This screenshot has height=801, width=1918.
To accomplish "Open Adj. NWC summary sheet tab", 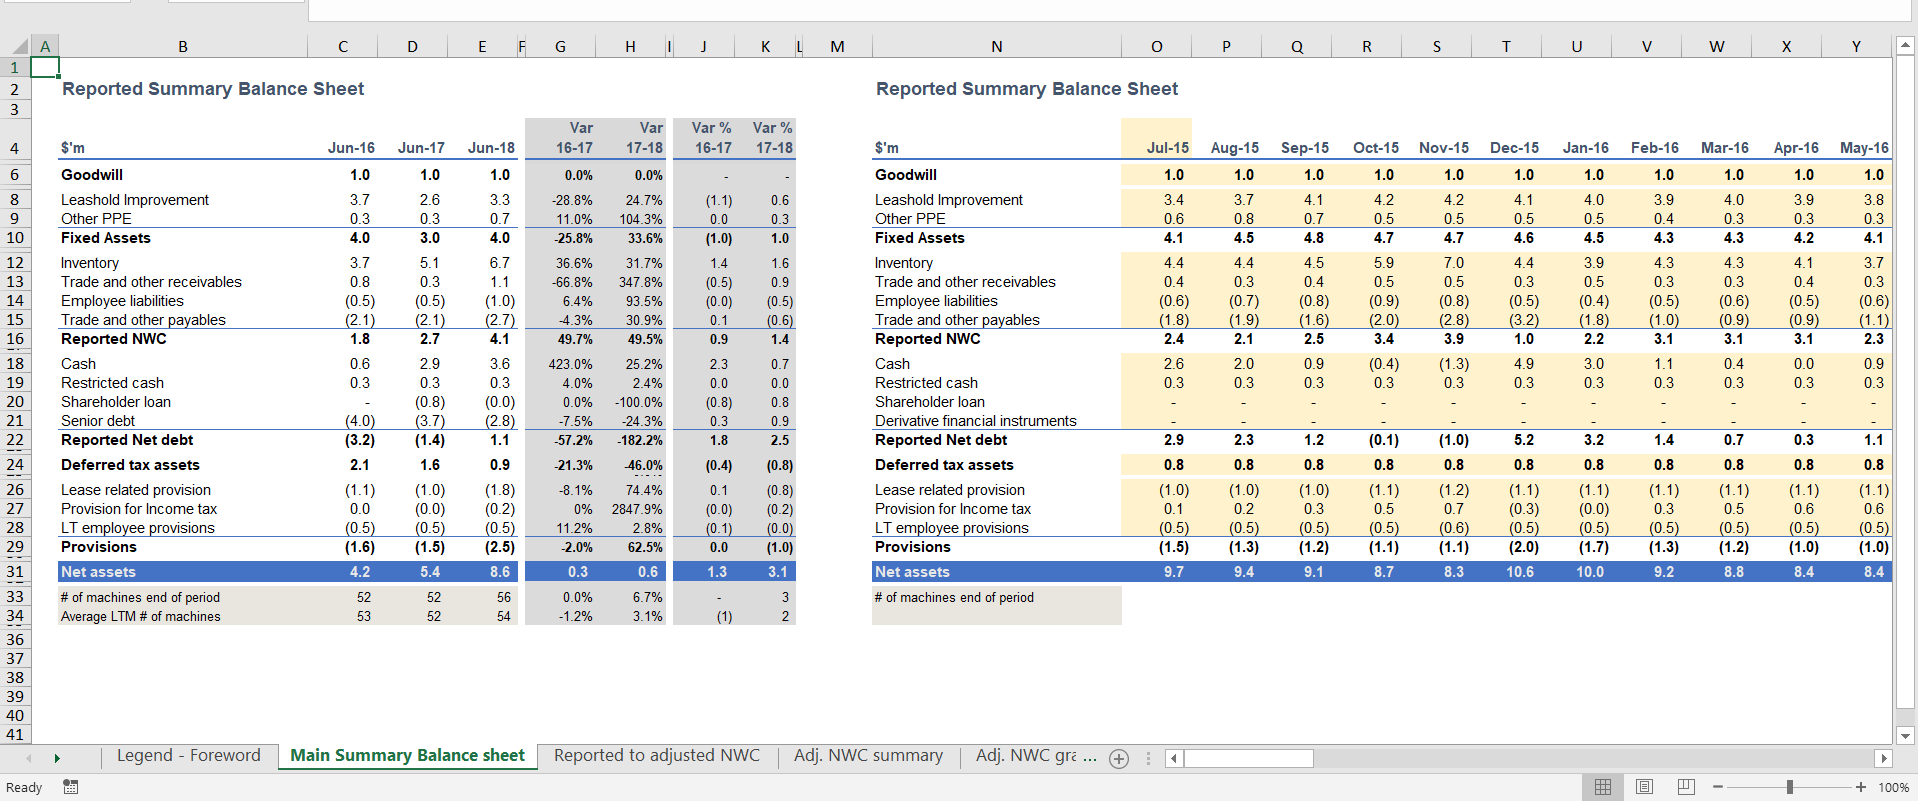I will click(x=868, y=756).
